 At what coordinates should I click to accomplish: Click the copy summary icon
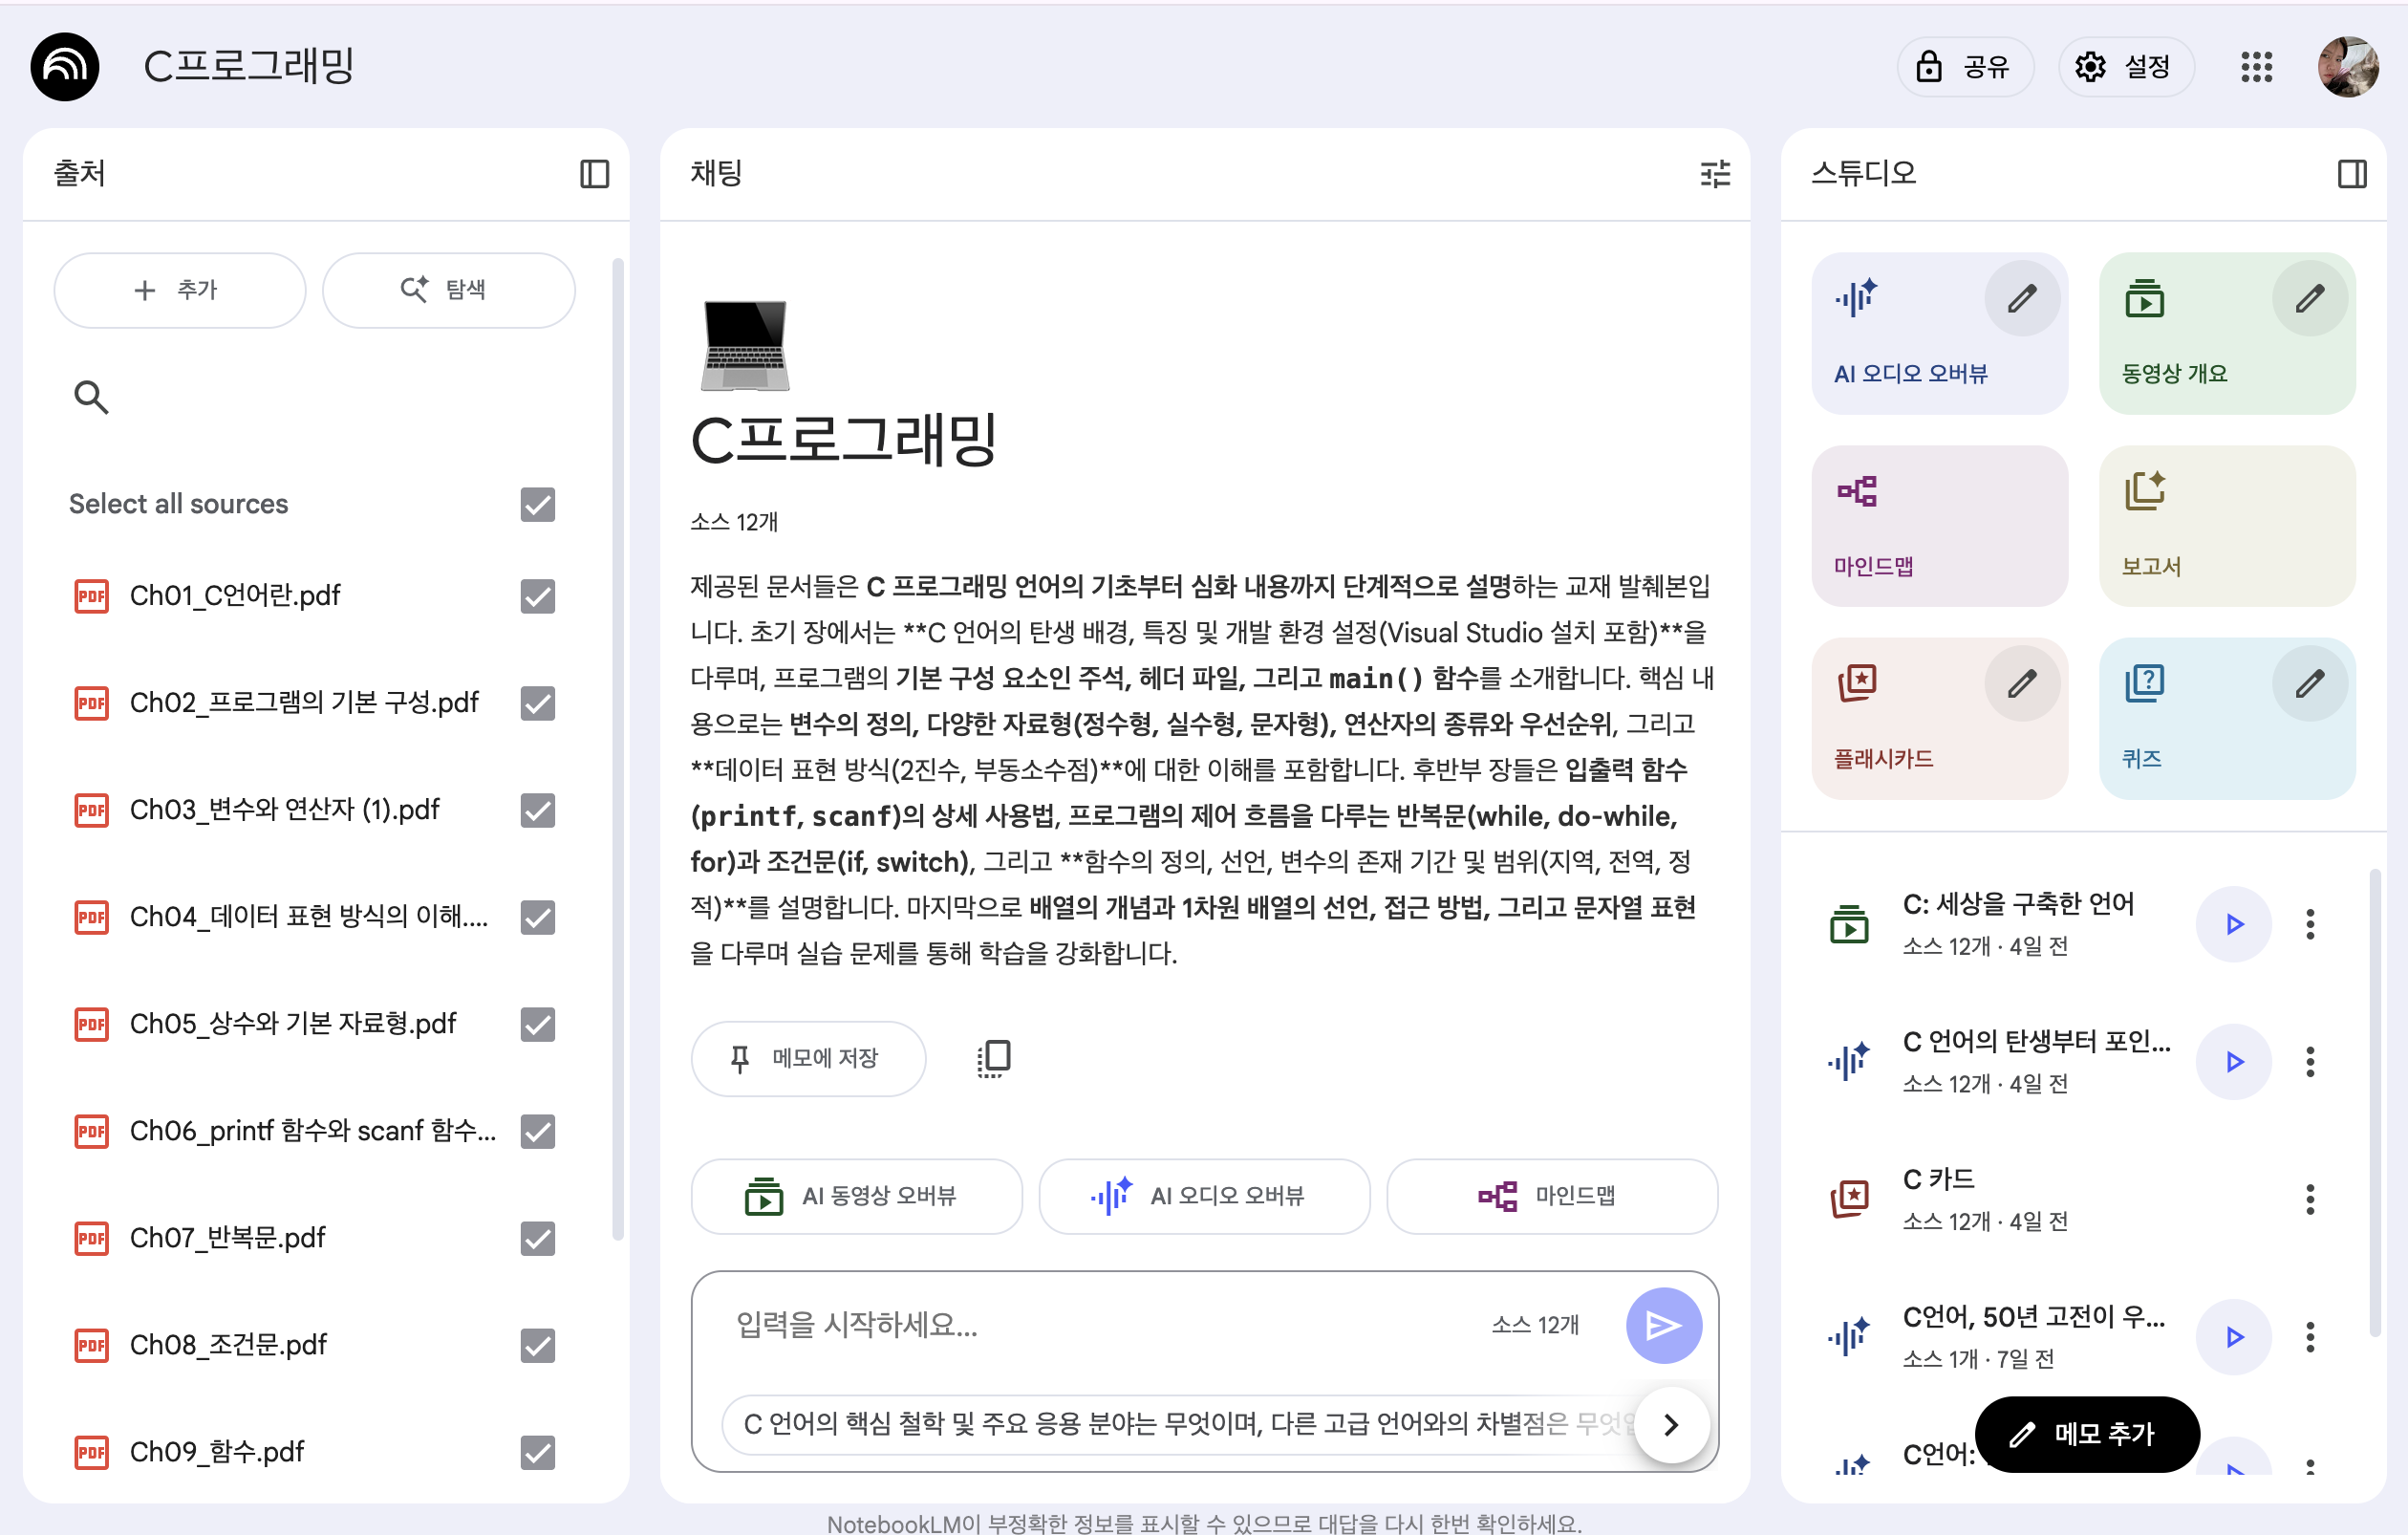(x=993, y=1058)
